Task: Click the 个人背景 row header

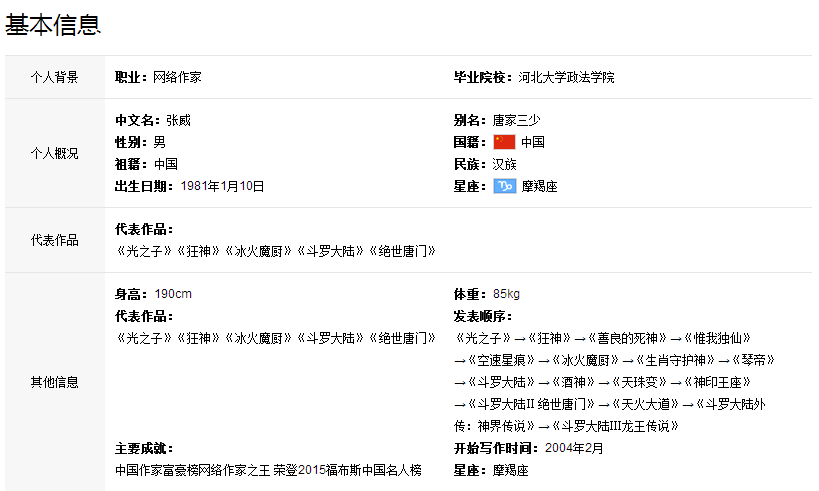Action: tap(54, 77)
